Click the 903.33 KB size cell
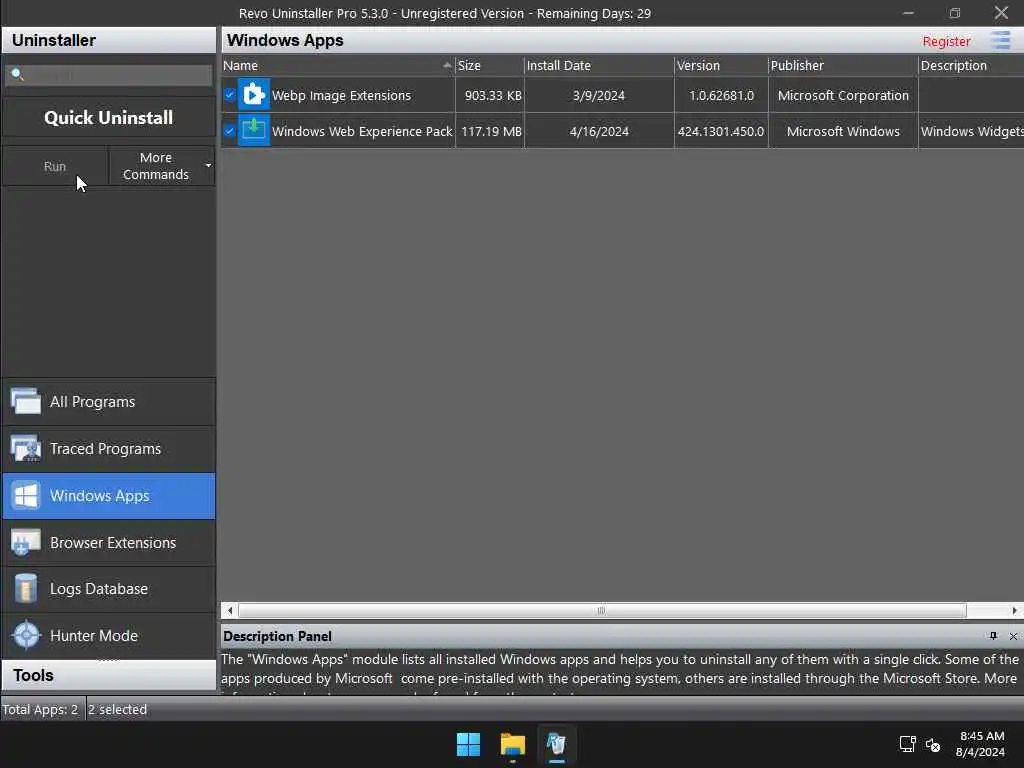1024x768 pixels. tap(492, 95)
